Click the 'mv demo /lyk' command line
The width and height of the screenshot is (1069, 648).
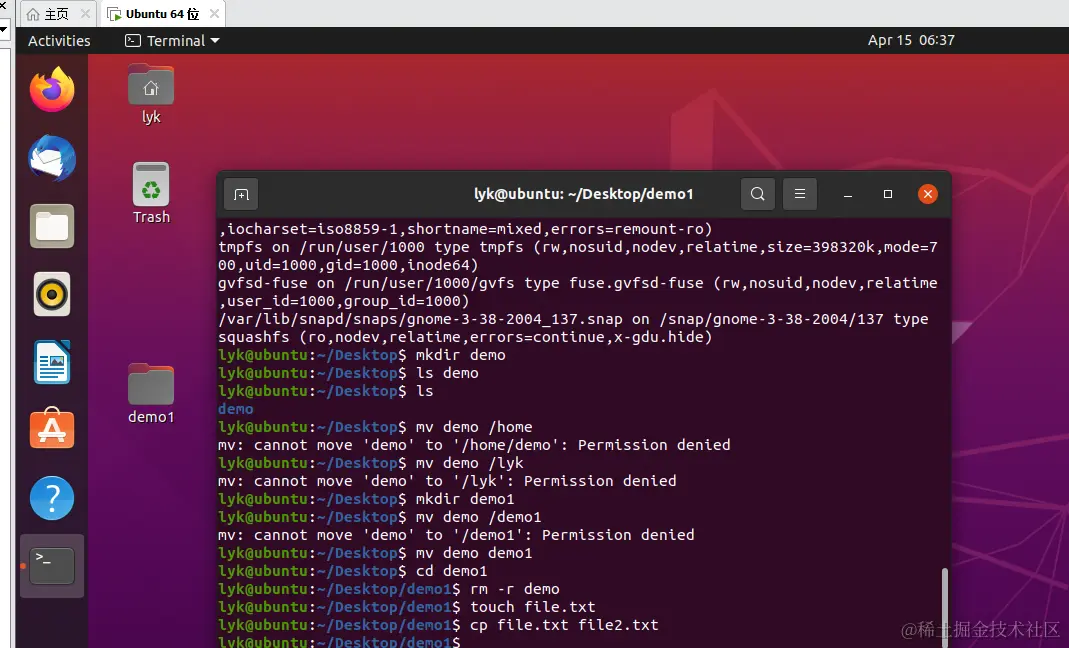coord(371,463)
